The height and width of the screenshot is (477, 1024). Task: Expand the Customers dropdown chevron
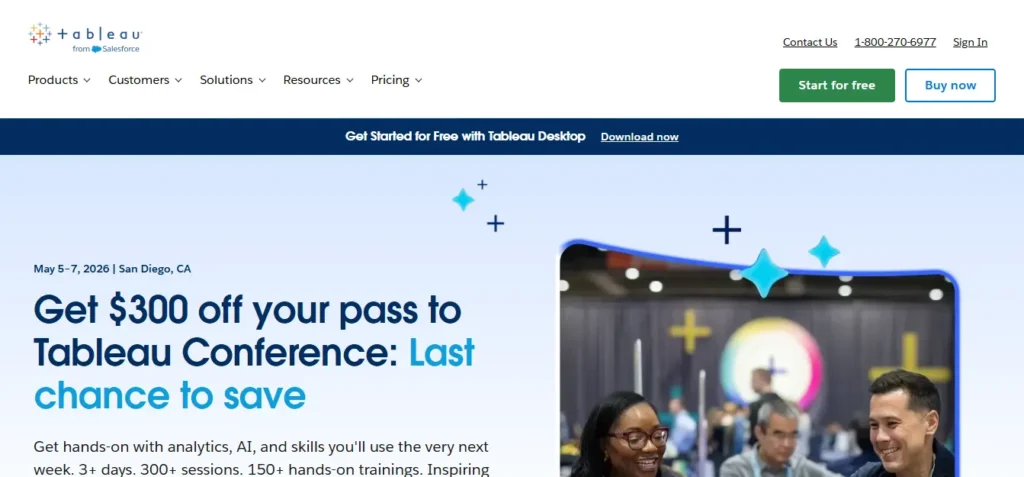tap(178, 80)
